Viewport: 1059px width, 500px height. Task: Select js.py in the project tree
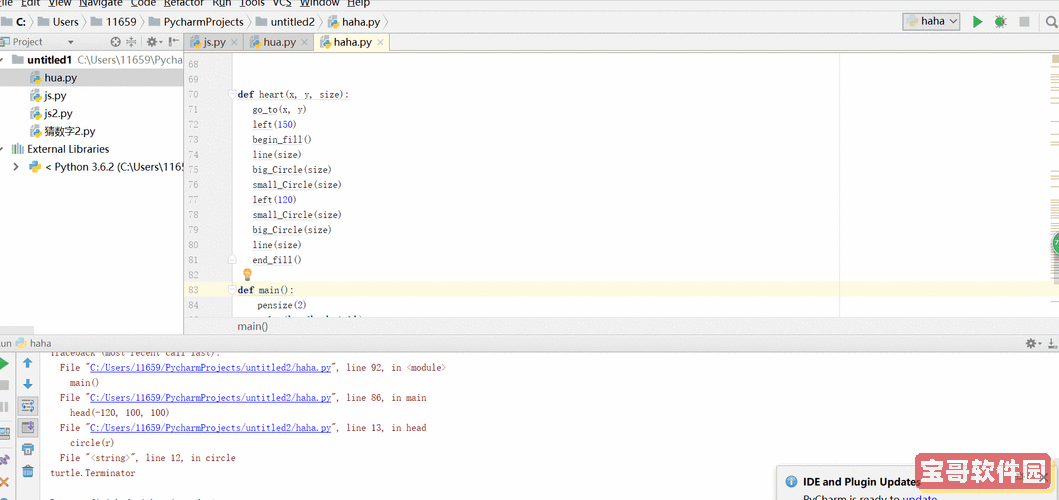pos(91,95)
